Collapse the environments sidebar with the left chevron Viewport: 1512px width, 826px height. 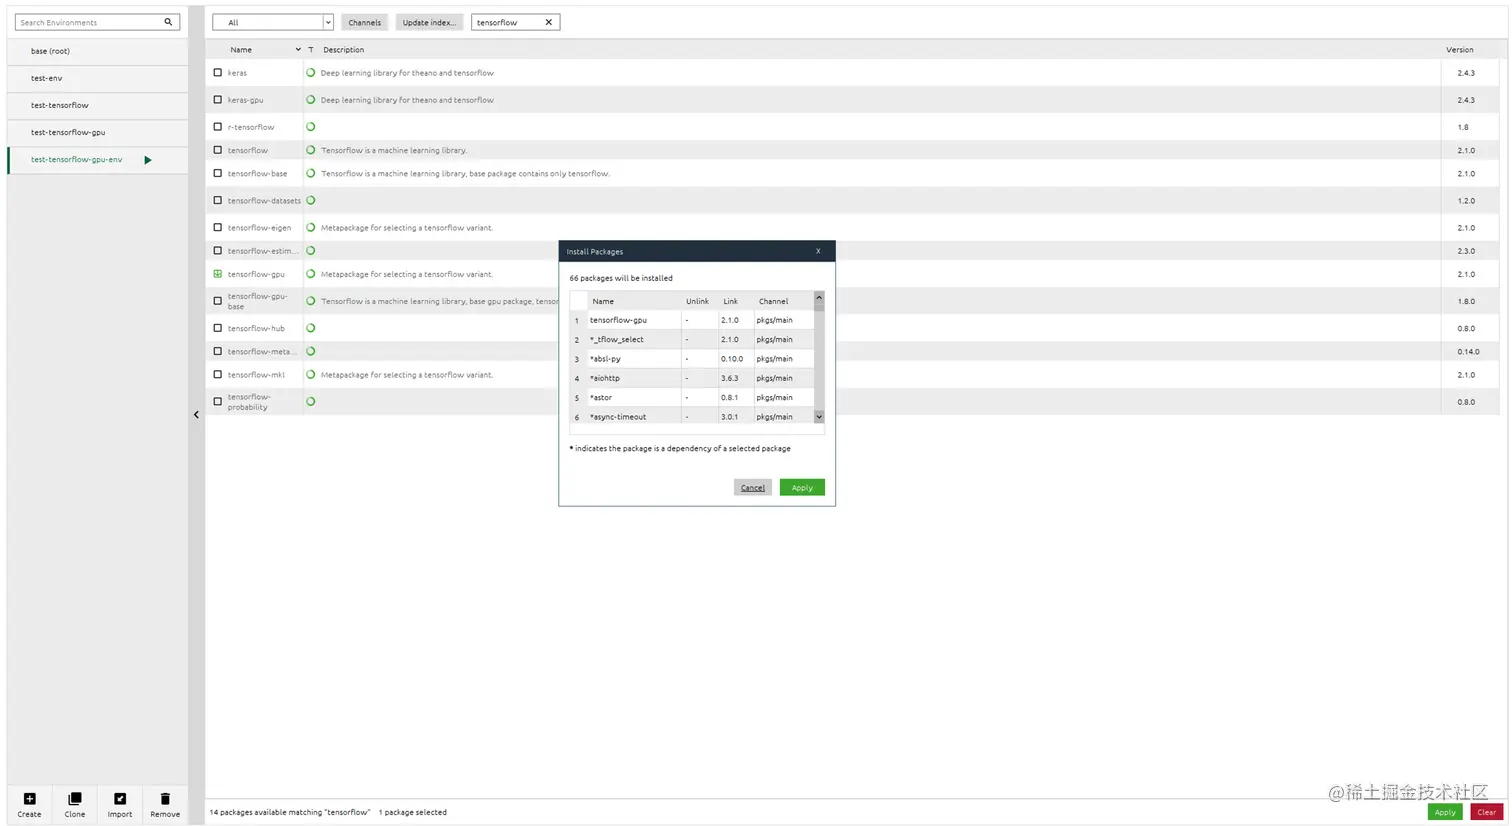[196, 414]
